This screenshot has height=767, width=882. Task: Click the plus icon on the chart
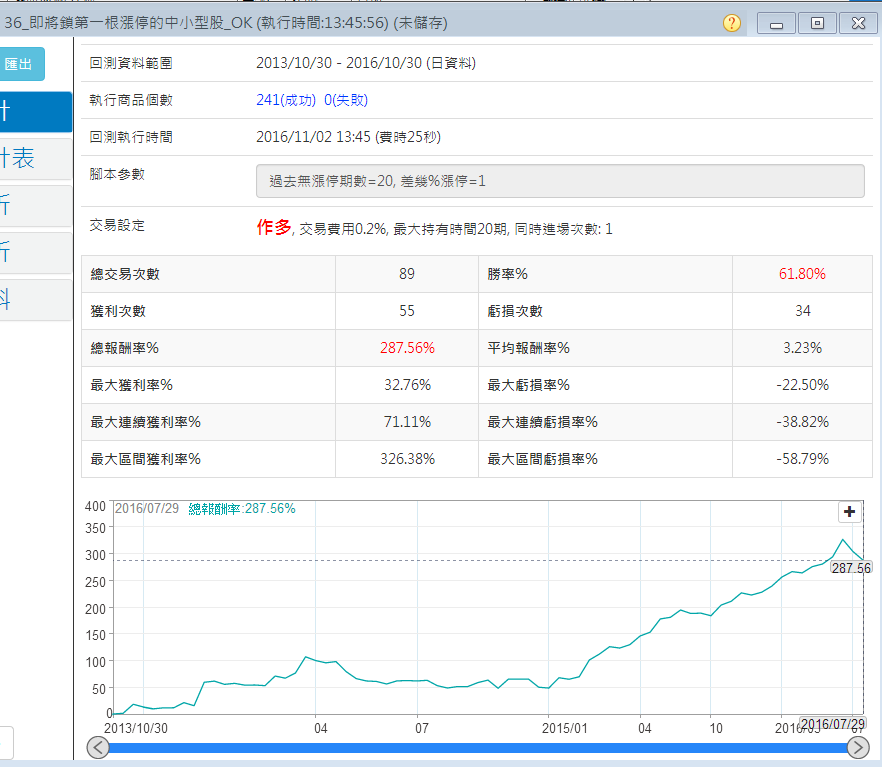(850, 512)
